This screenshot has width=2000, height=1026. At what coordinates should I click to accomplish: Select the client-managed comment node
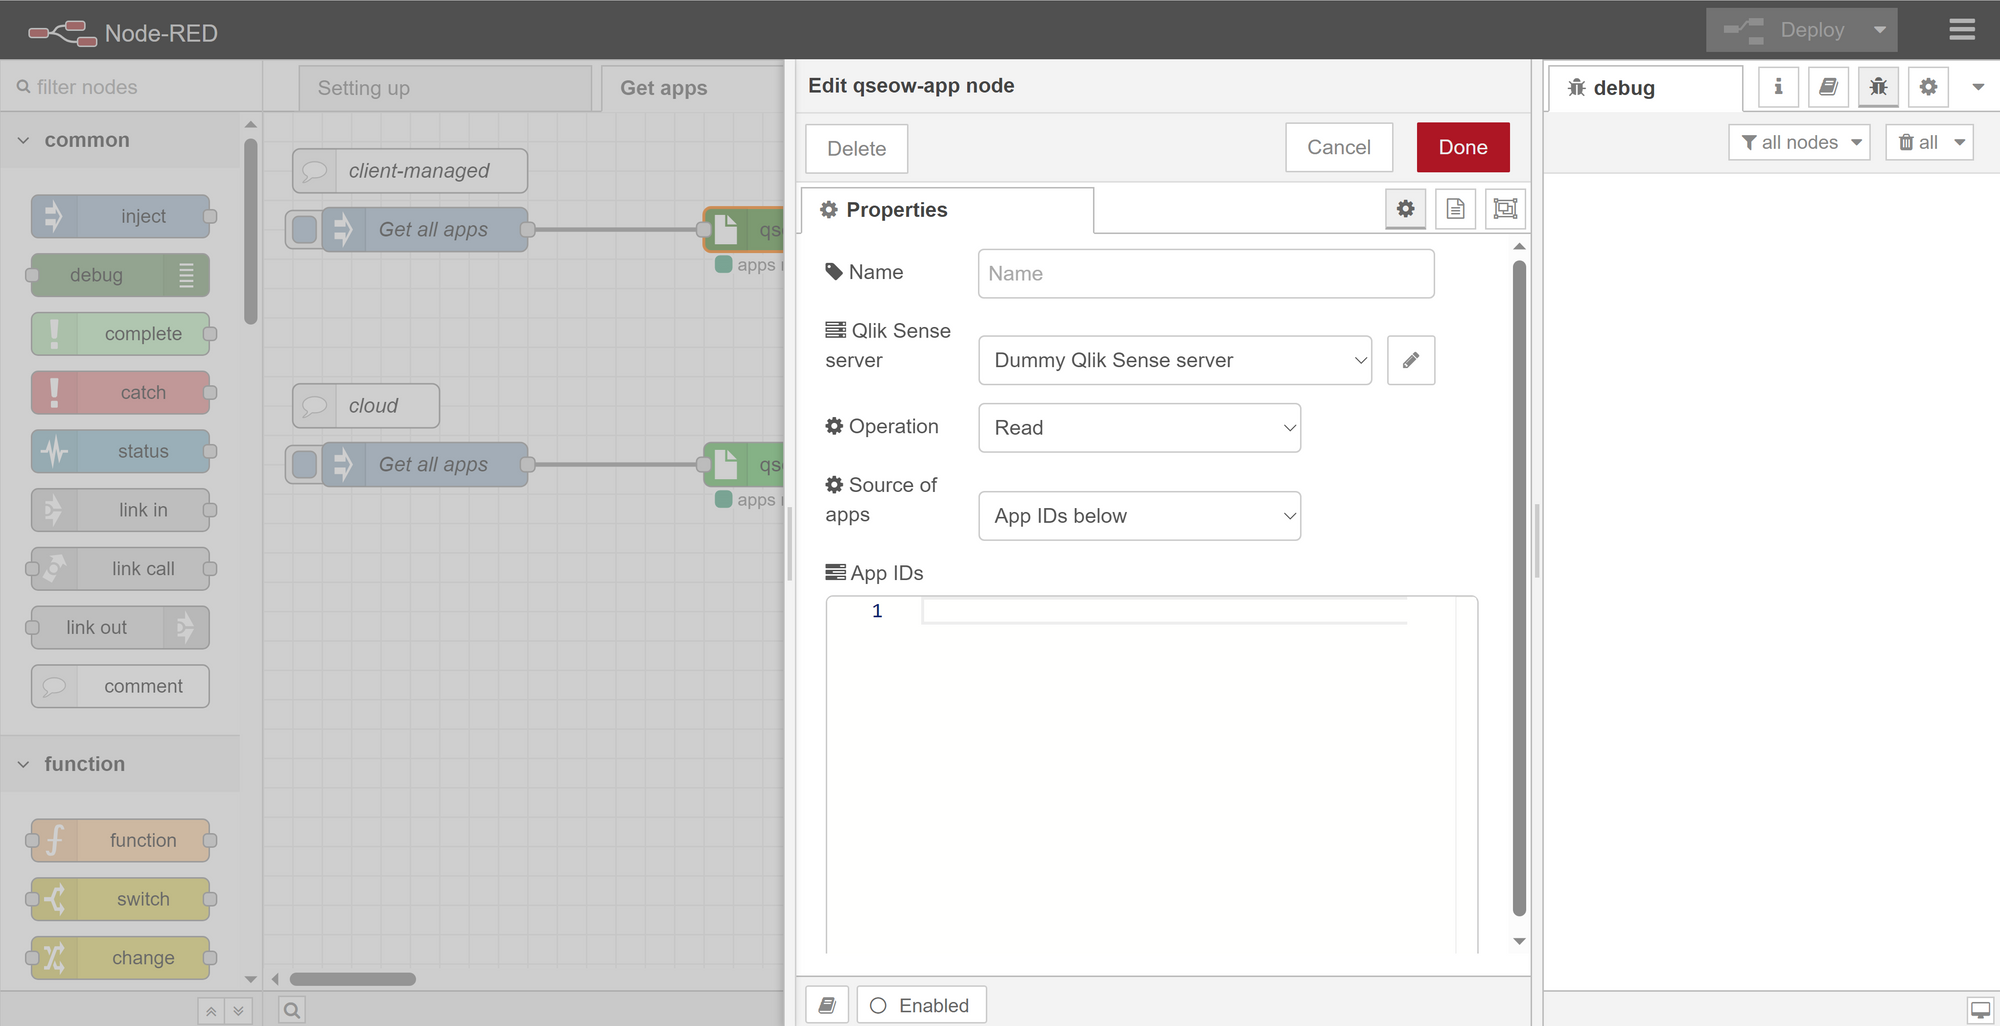[x=410, y=171]
